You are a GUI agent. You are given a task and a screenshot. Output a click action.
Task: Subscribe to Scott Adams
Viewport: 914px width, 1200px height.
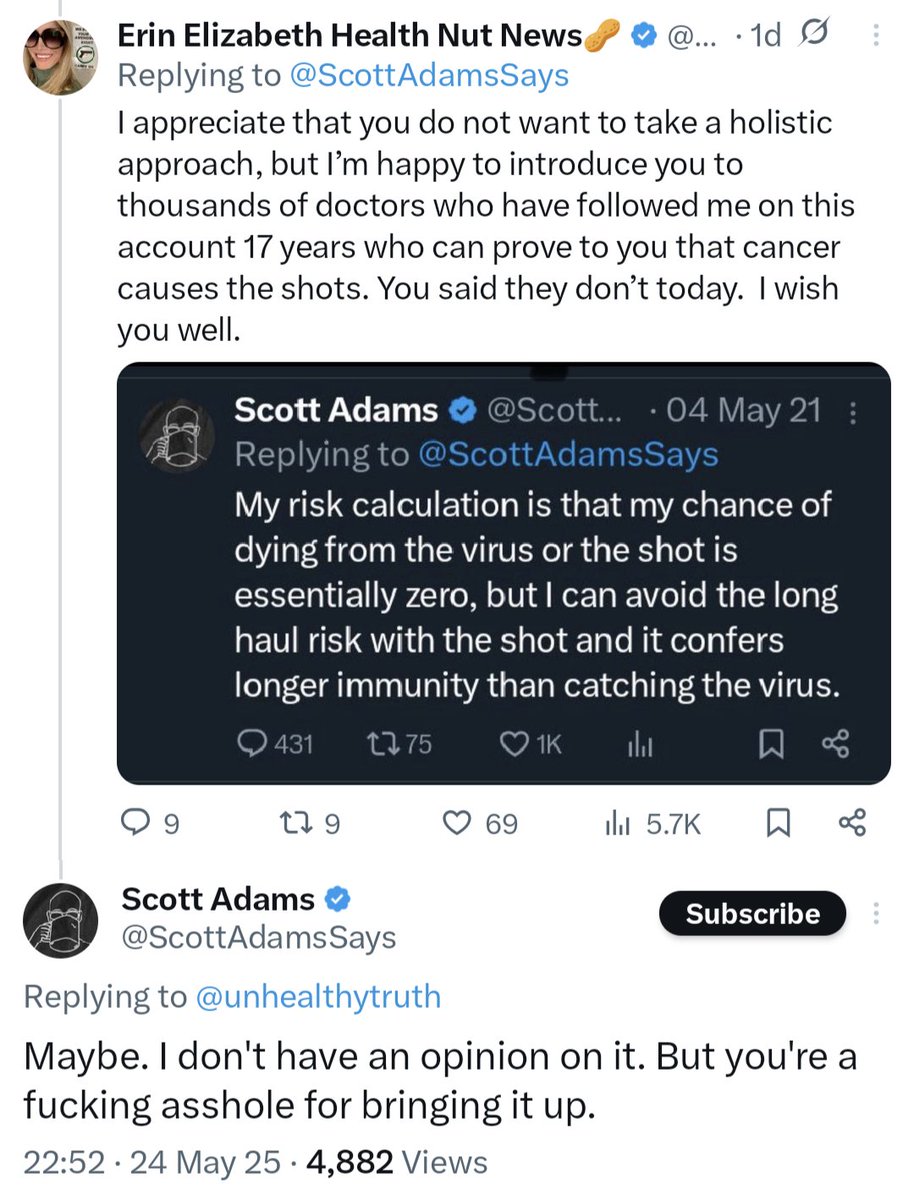[x=752, y=914]
